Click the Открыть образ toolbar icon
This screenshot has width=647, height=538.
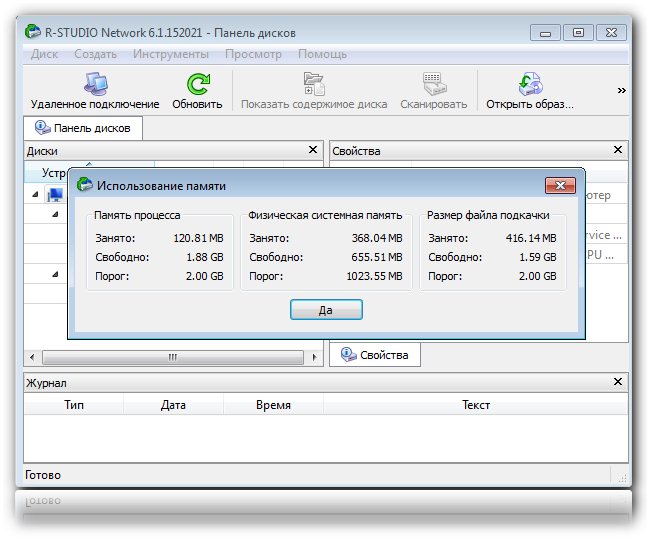529,84
